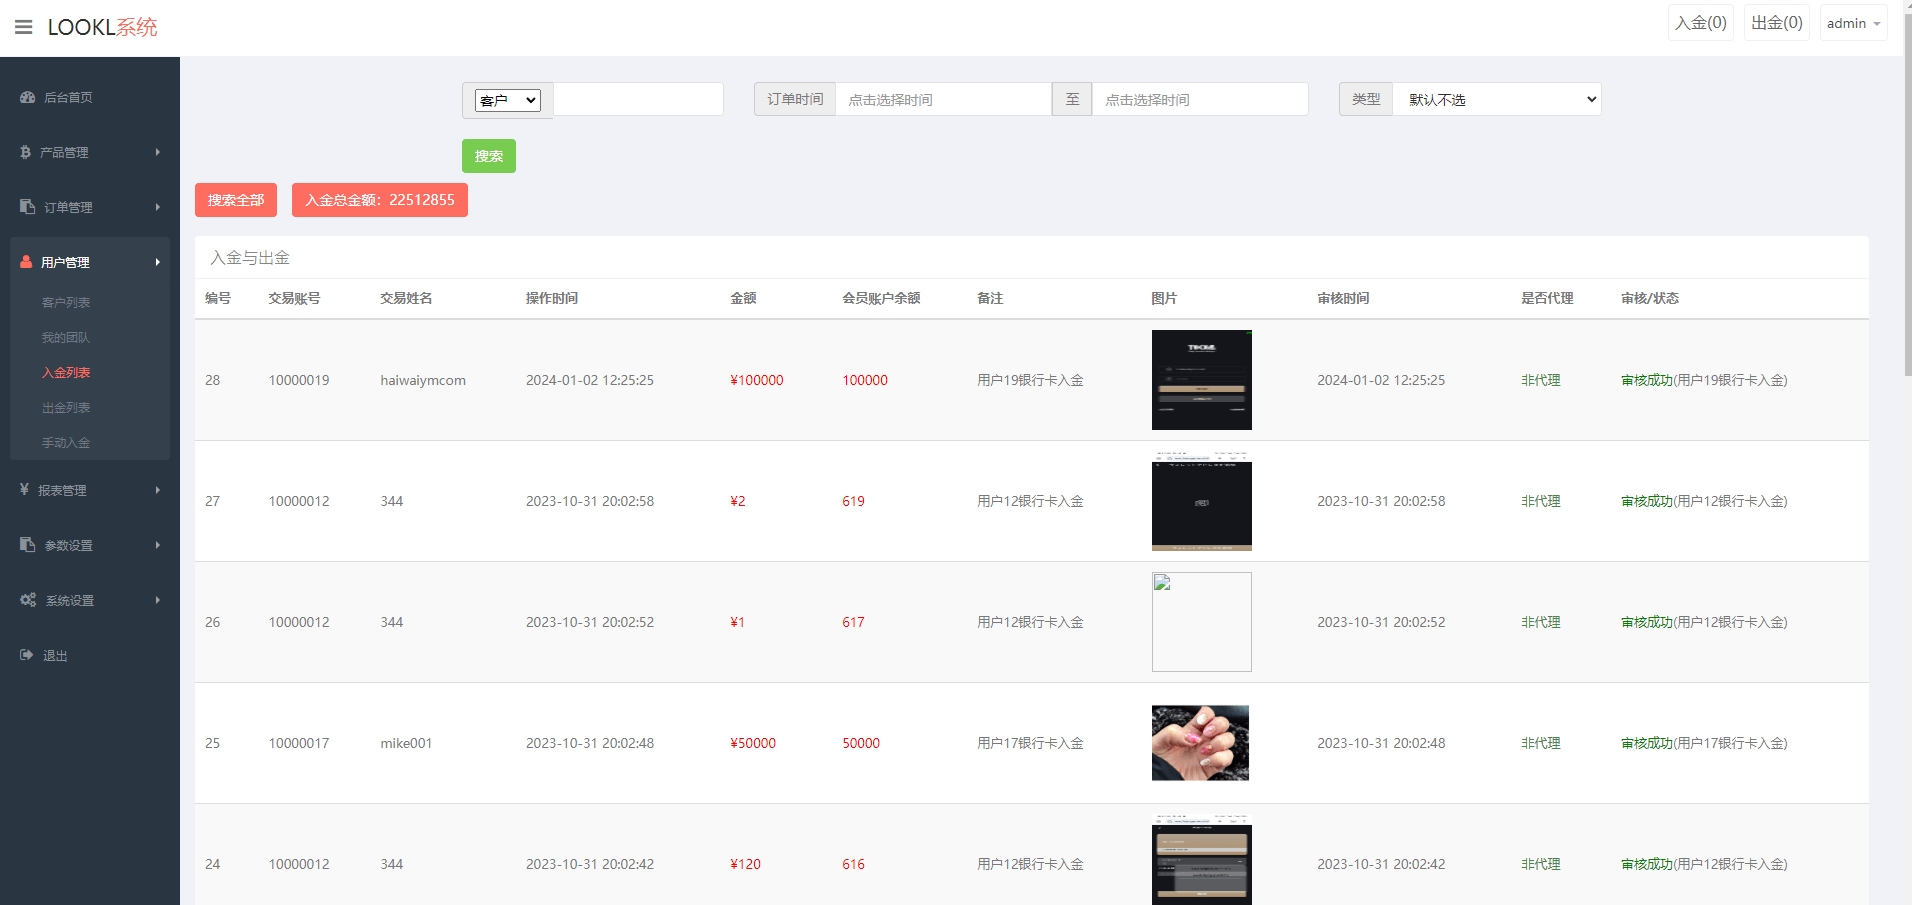The width and height of the screenshot is (1912, 905).
Task: Click the hamburger menu icon
Action: (24, 27)
